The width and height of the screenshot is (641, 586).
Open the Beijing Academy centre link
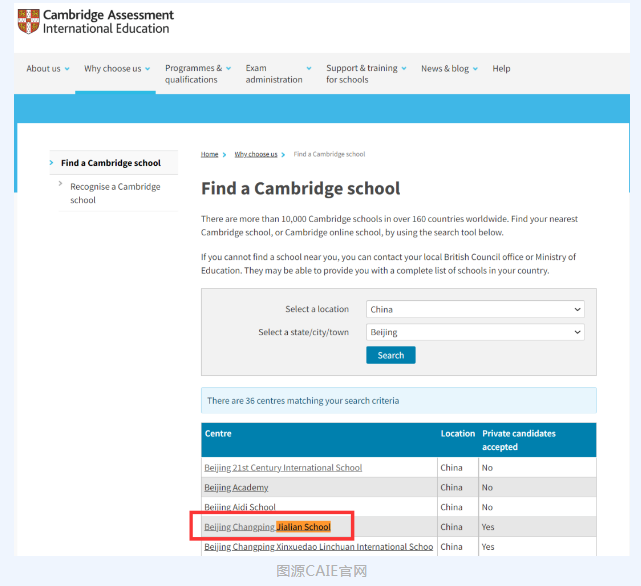(236, 487)
